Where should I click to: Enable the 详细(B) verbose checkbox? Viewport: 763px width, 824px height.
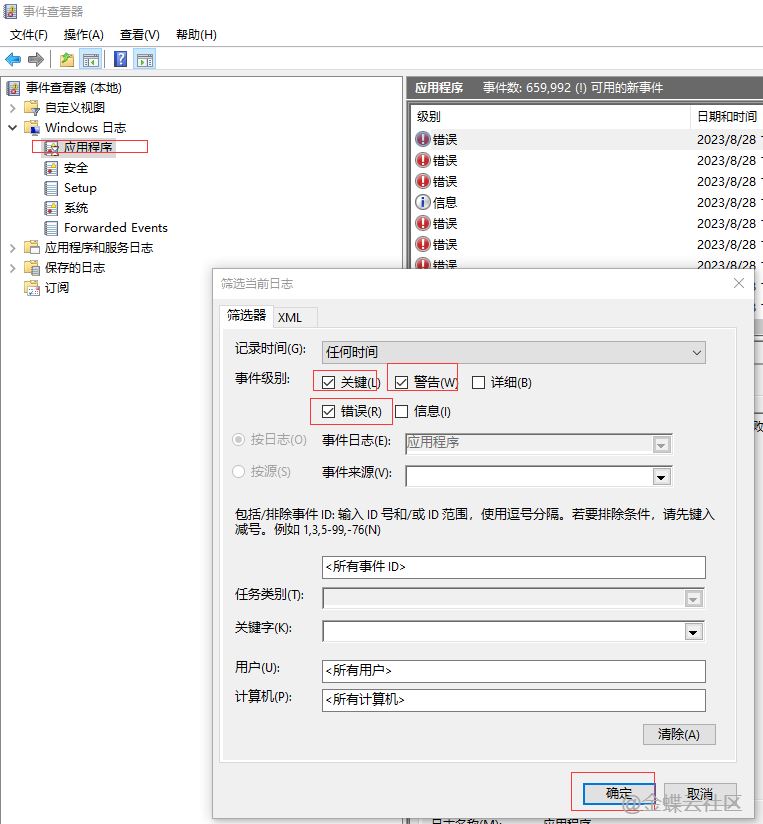click(x=478, y=382)
